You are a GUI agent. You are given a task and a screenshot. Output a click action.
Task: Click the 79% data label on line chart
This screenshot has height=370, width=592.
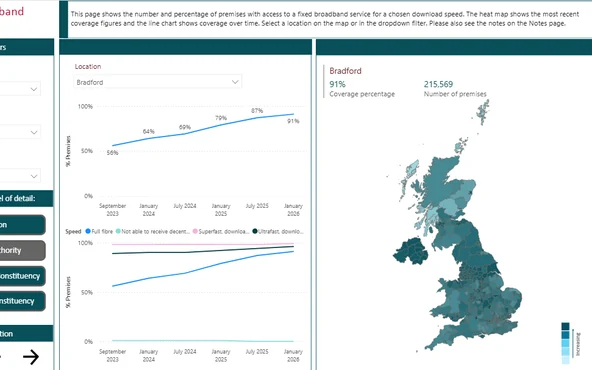point(221,118)
